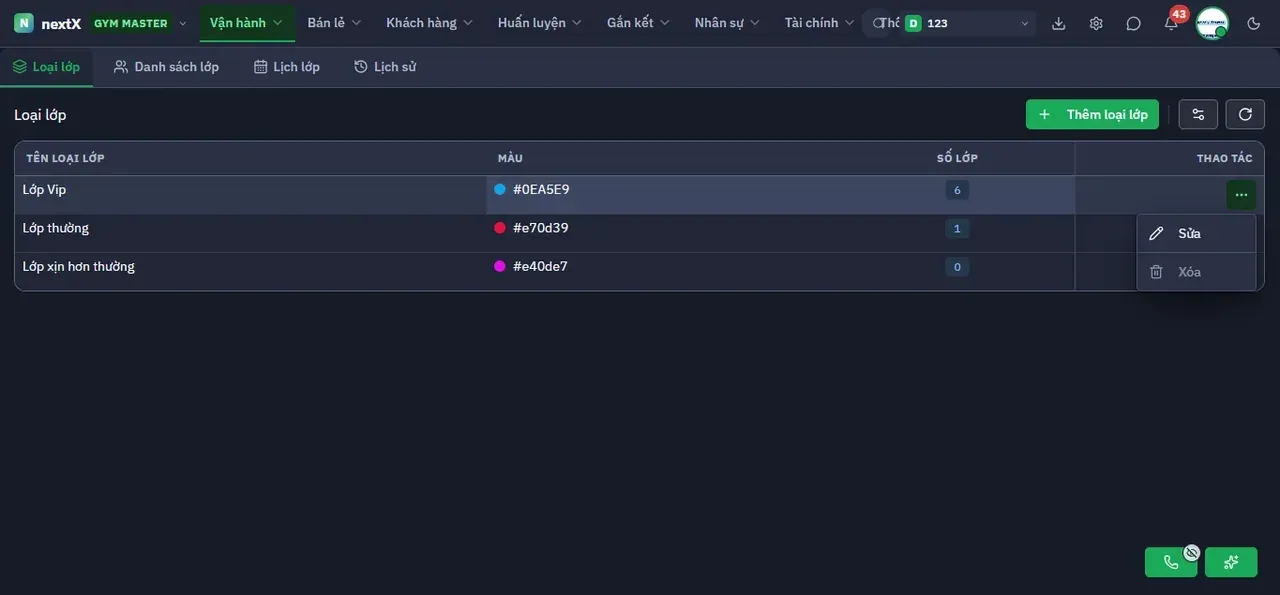Click the magenta color dot for #e40de7
This screenshot has width=1280, height=595.
click(x=500, y=266)
